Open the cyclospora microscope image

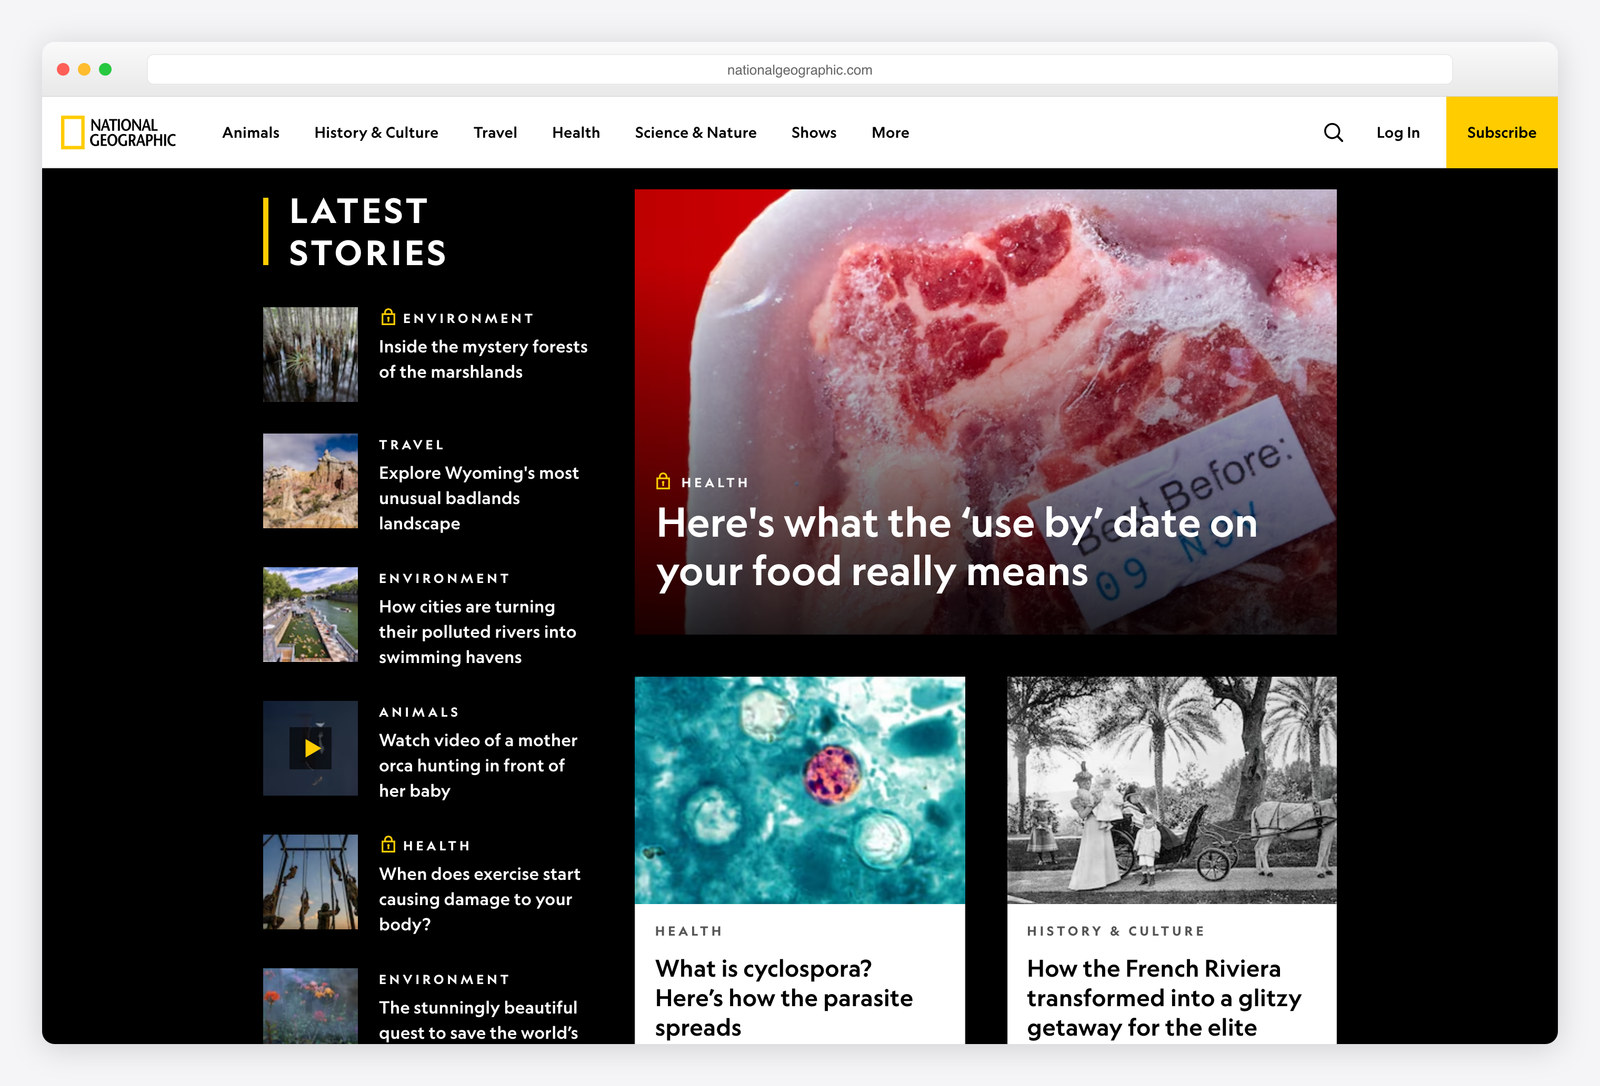(x=800, y=790)
